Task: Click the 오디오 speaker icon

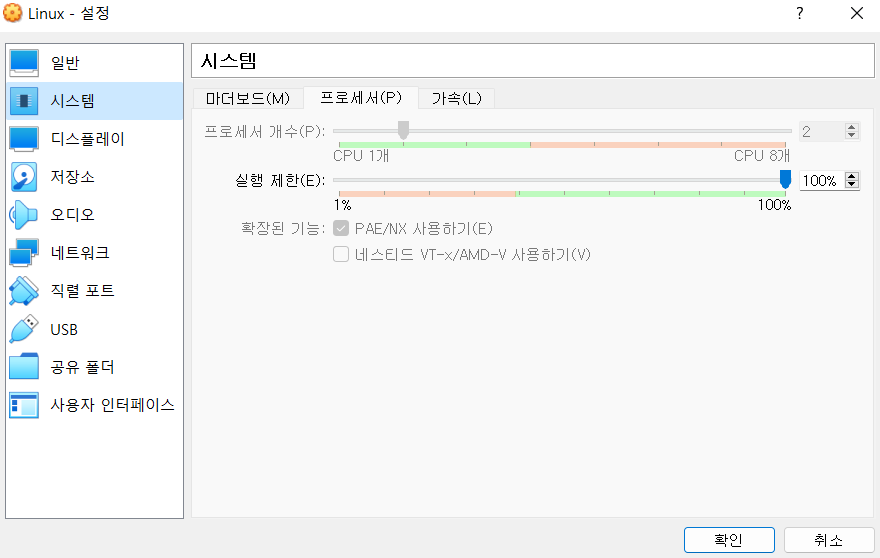Action: 24,215
